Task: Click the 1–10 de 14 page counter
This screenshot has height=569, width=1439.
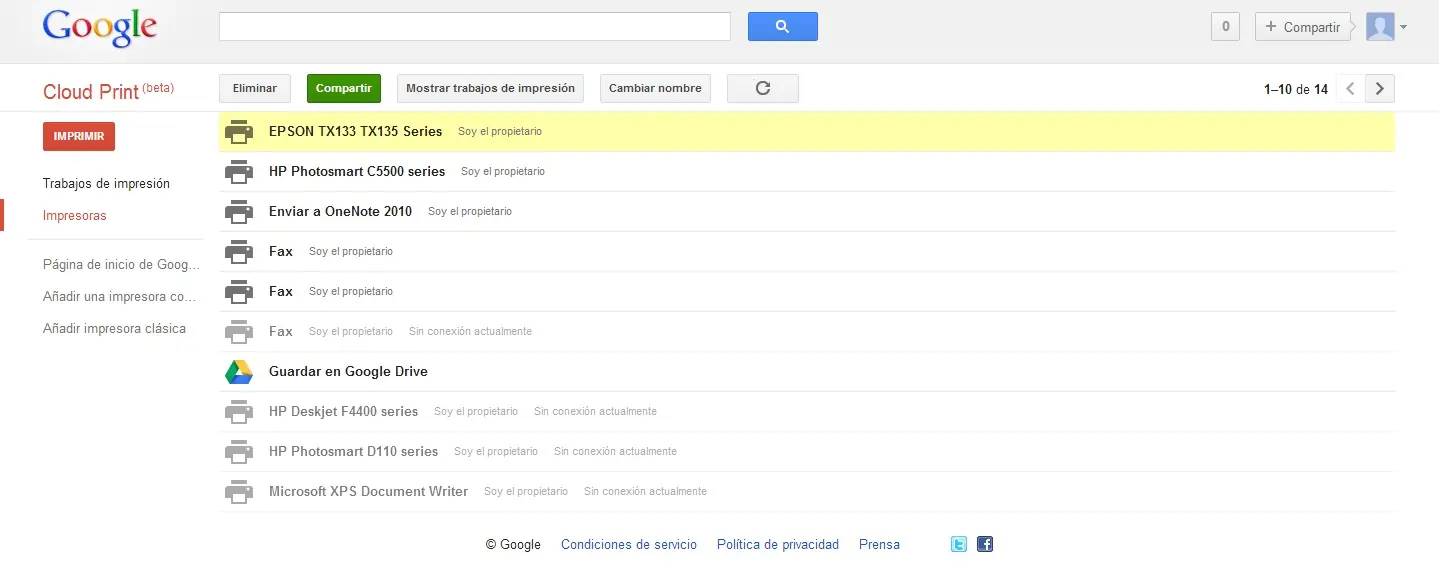Action: coord(1296,89)
